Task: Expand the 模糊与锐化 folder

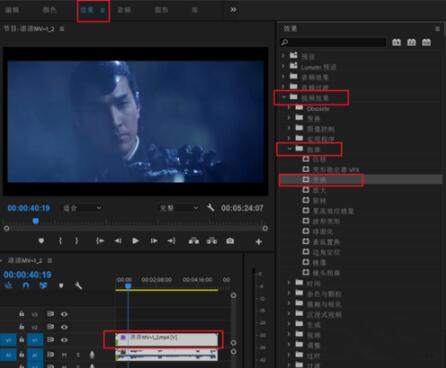Action: pyautogui.click(x=289, y=303)
